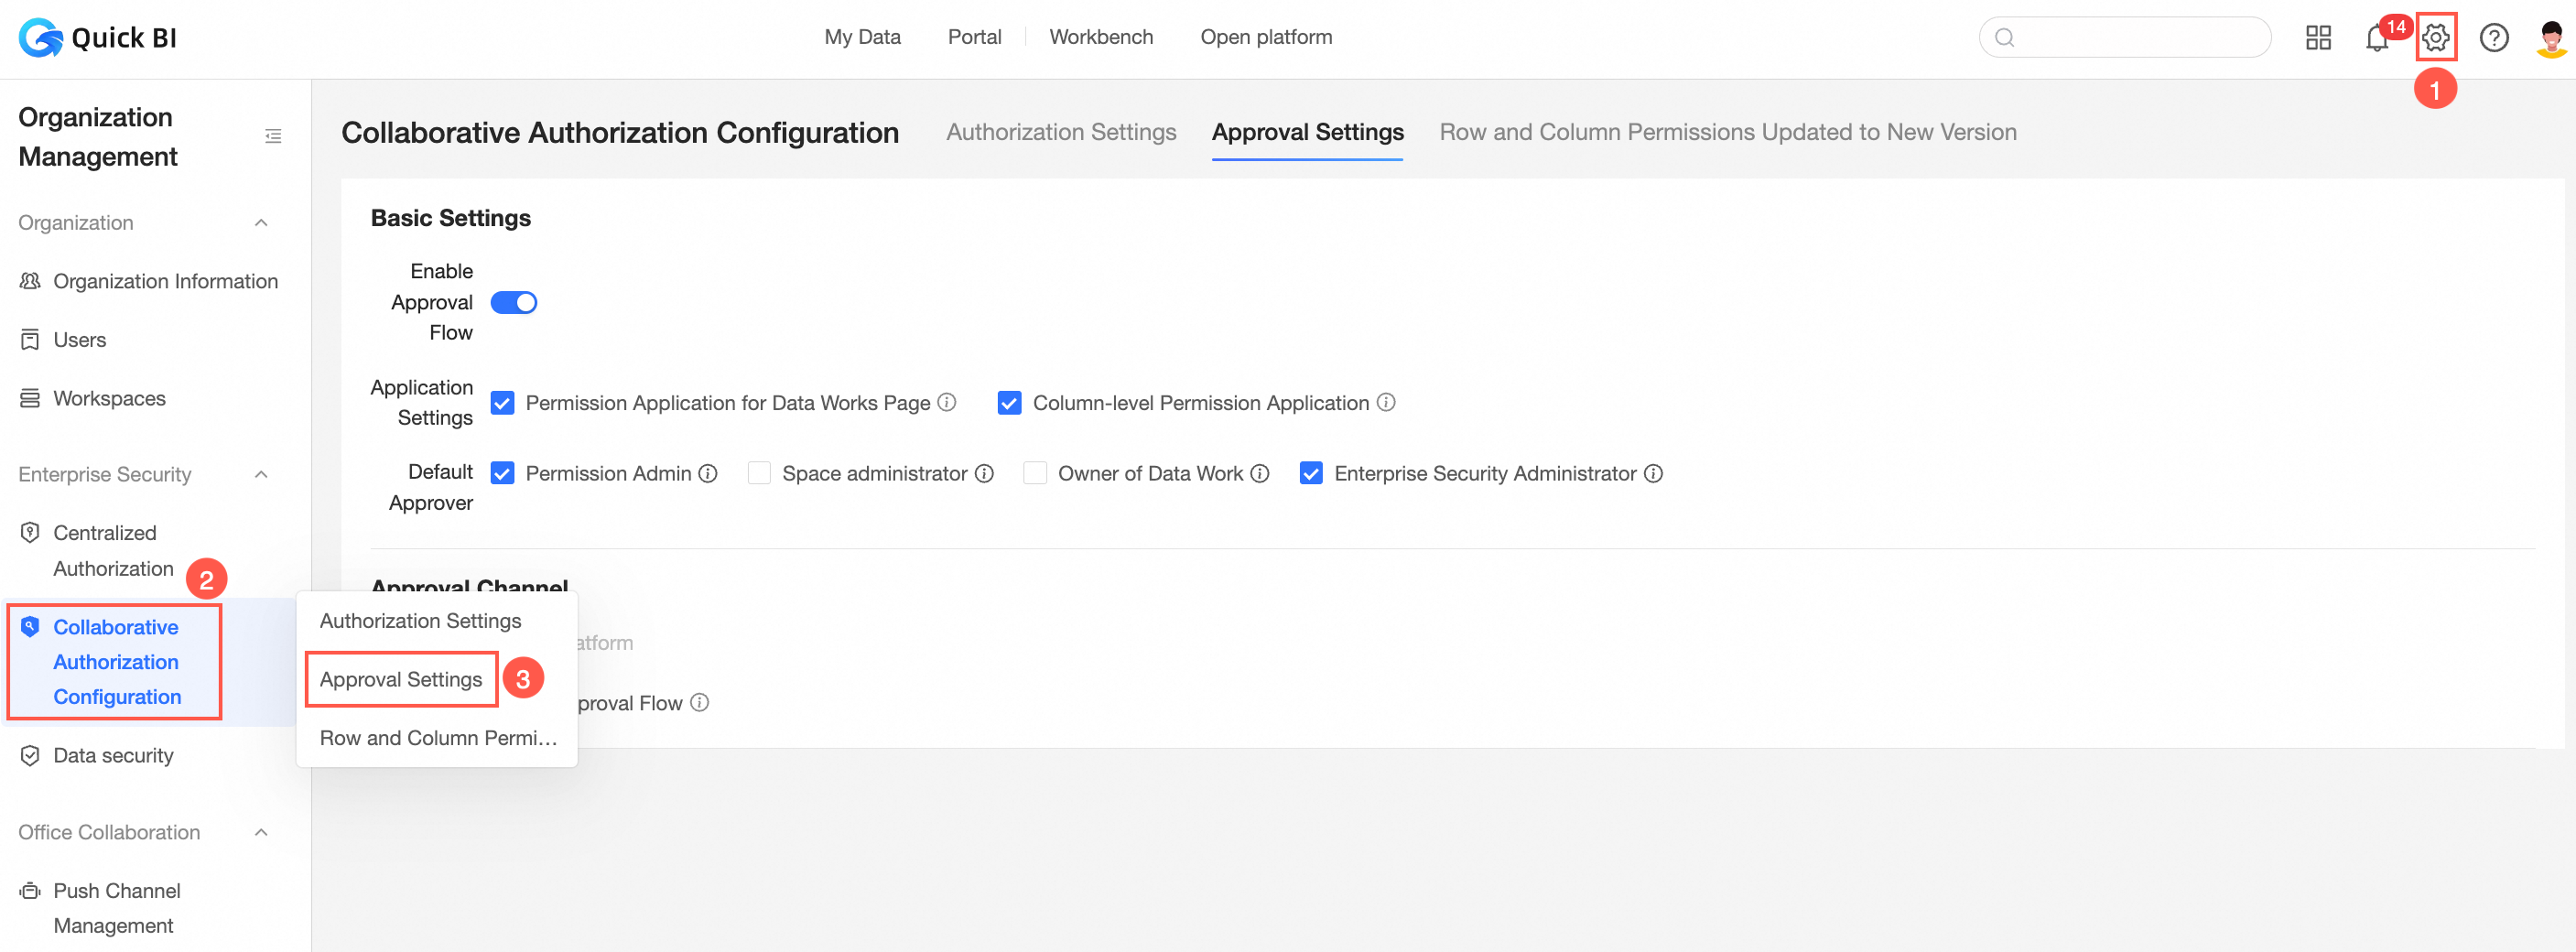2576x952 pixels.
Task: Click the search magnifier icon
Action: [x=2004, y=38]
